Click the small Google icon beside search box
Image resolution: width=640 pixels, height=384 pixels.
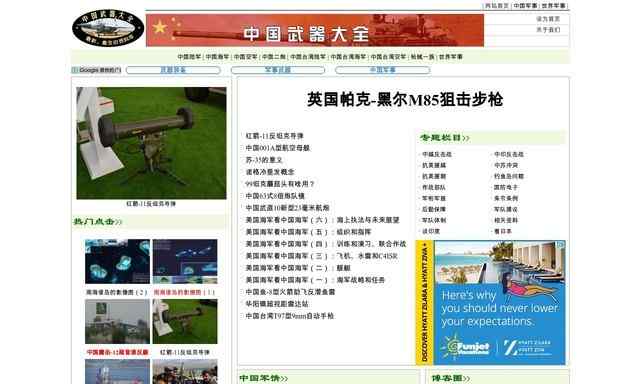pos(75,70)
